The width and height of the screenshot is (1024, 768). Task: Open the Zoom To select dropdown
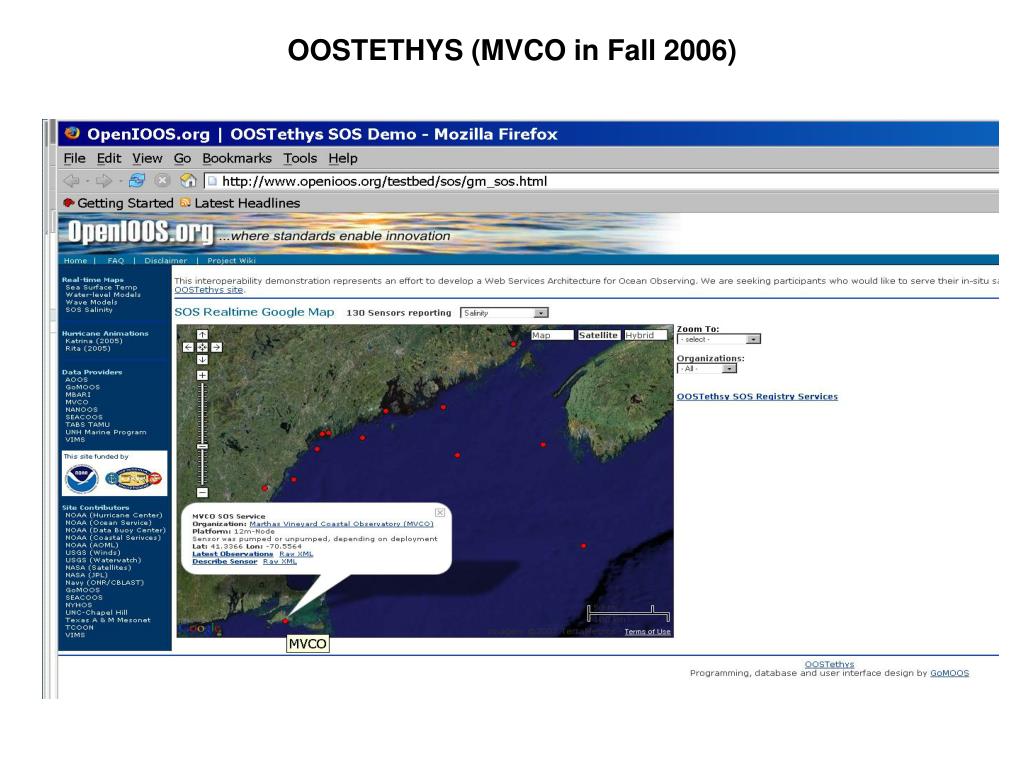[718, 339]
